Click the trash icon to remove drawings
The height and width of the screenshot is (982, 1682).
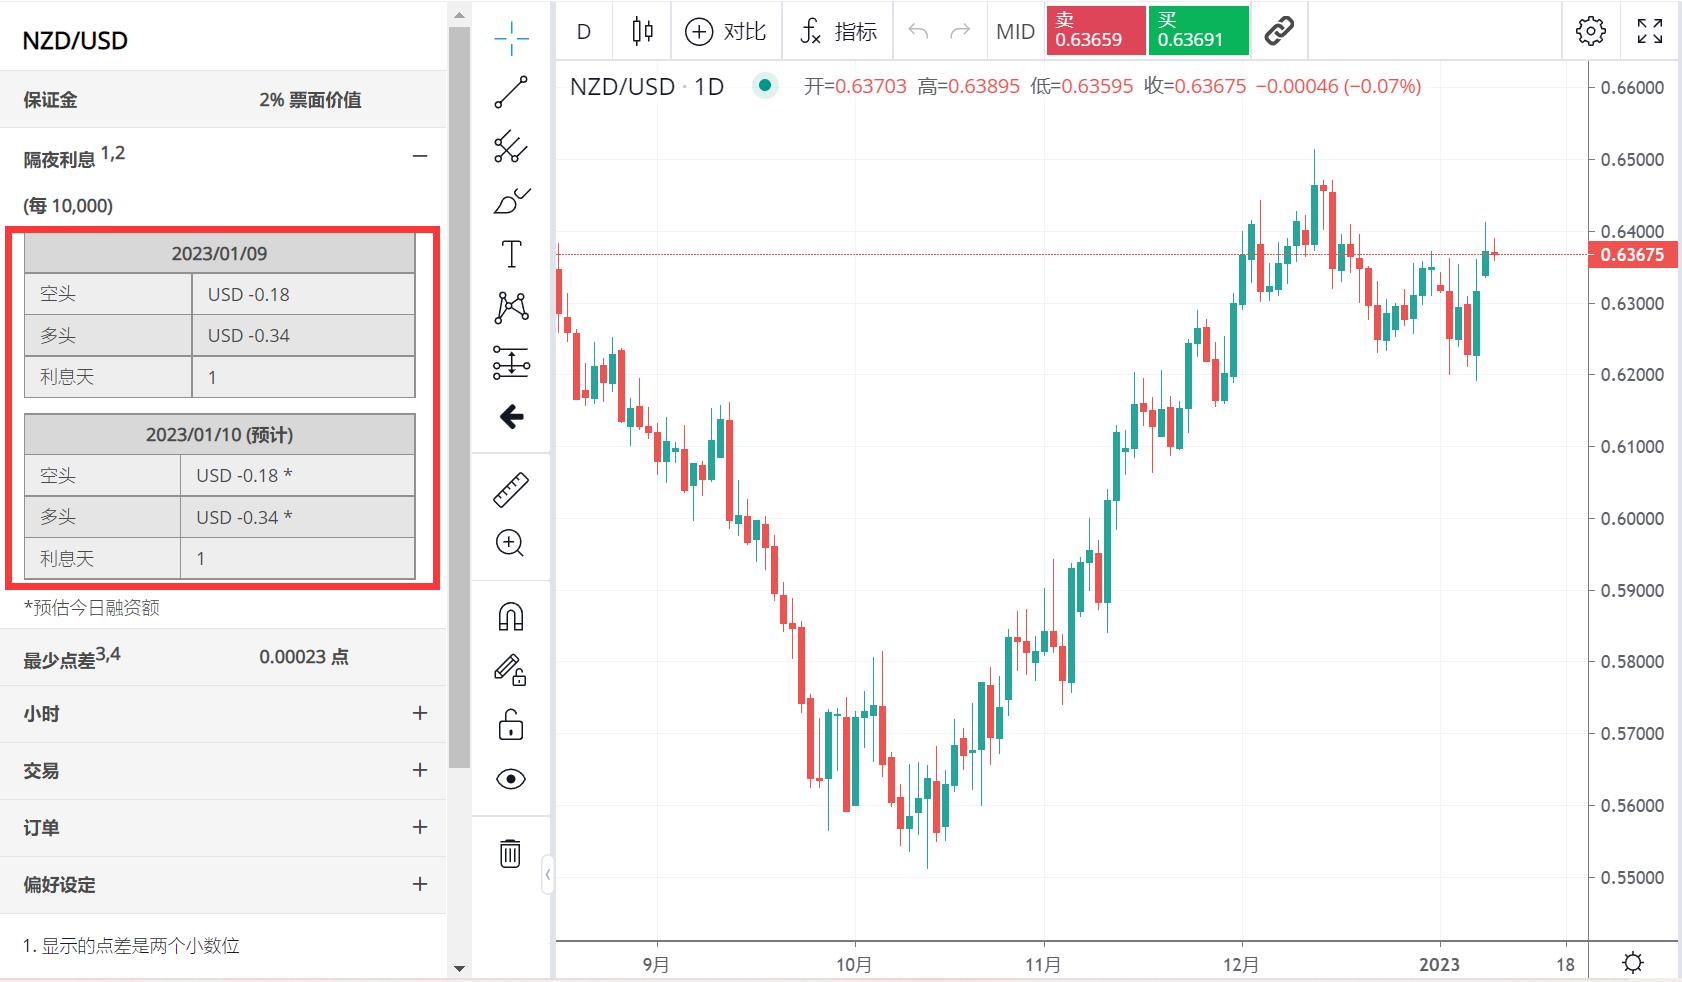coord(511,853)
